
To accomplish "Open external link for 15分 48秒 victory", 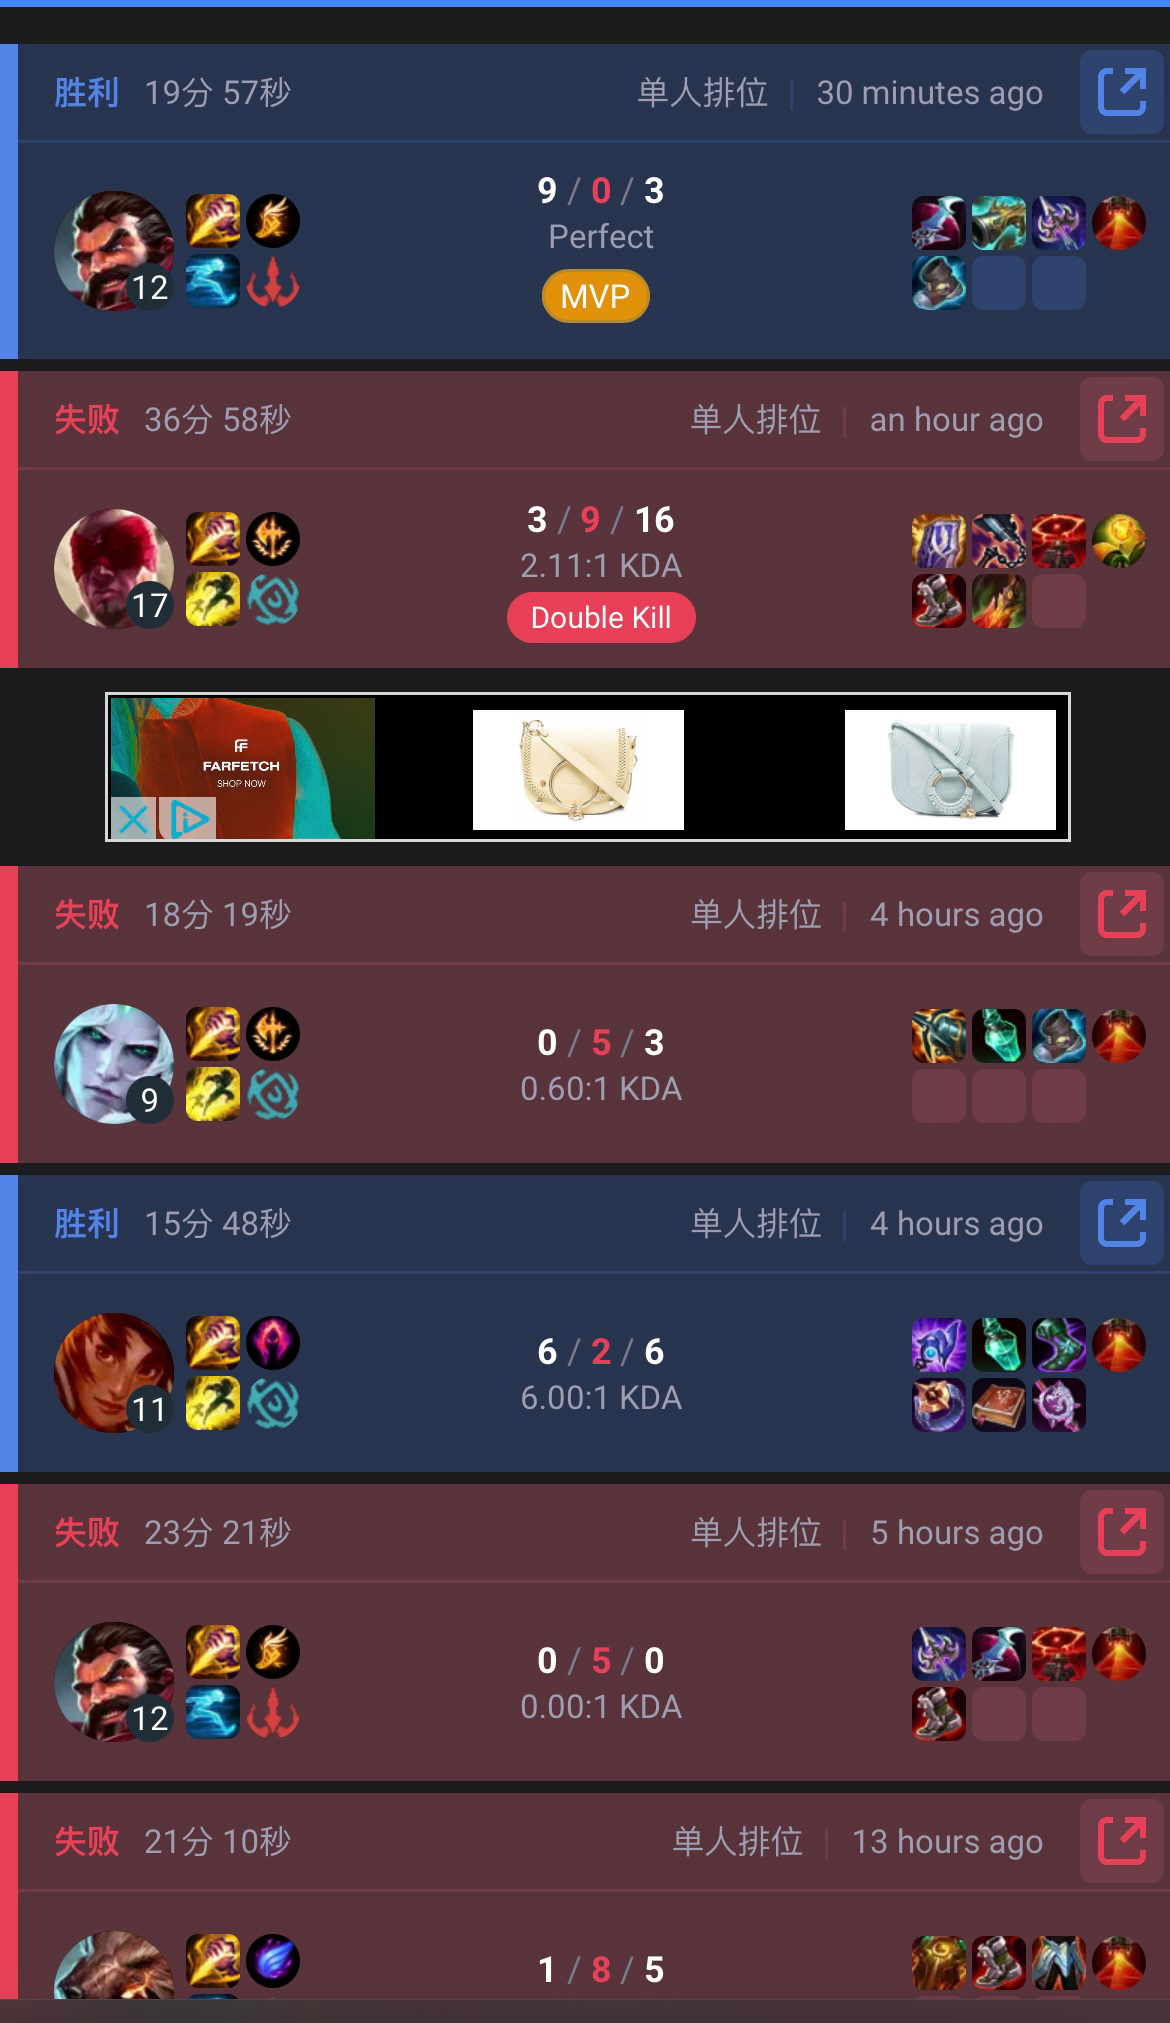I will point(1121,1223).
